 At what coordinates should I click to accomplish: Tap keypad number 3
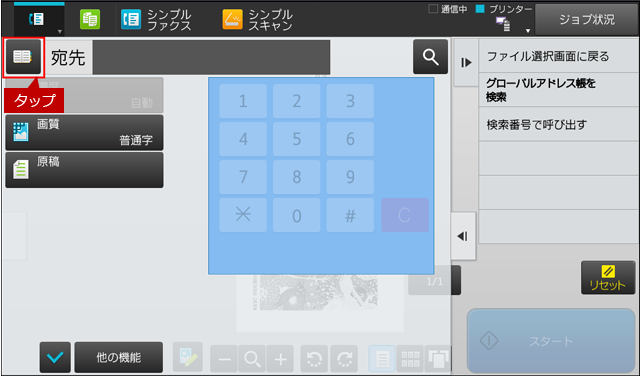click(x=350, y=101)
